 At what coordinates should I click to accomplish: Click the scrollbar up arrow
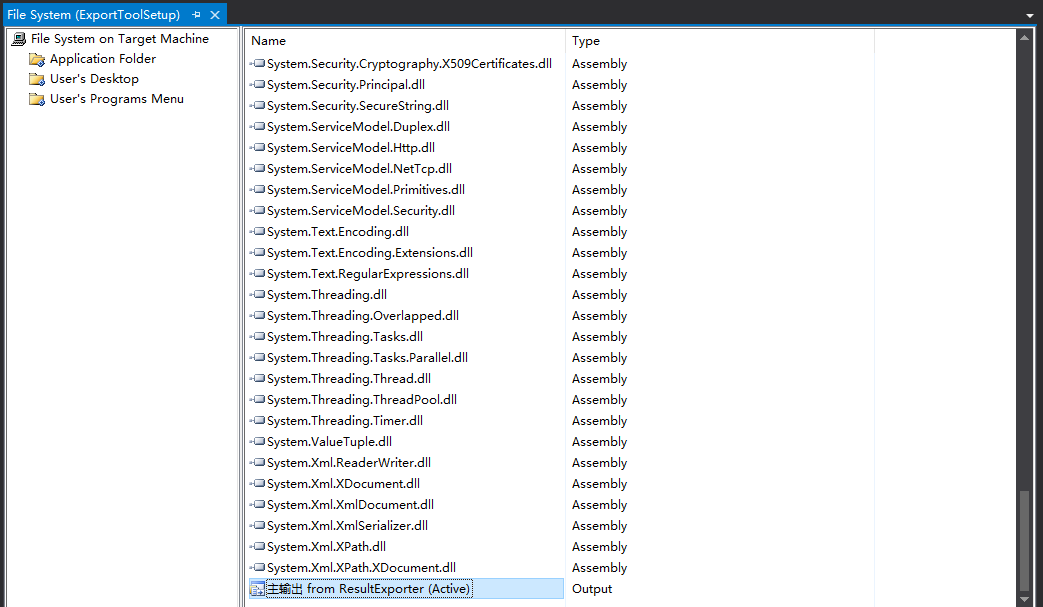pyautogui.click(x=1025, y=38)
